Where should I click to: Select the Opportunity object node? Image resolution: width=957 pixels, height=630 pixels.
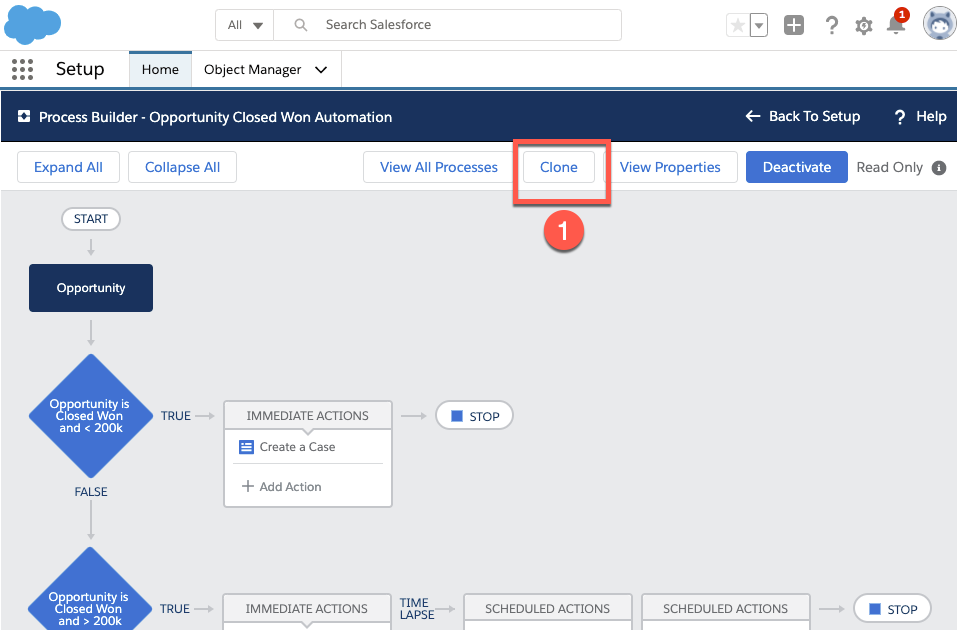91,288
